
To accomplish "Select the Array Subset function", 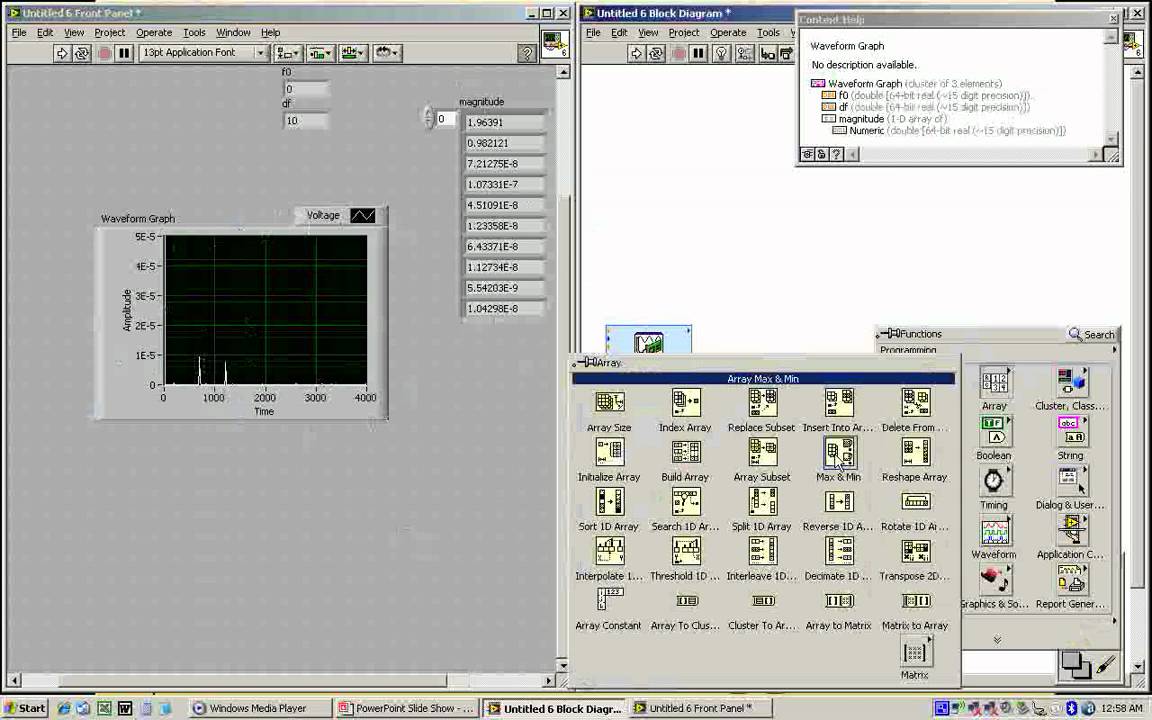I will [x=762, y=453].
